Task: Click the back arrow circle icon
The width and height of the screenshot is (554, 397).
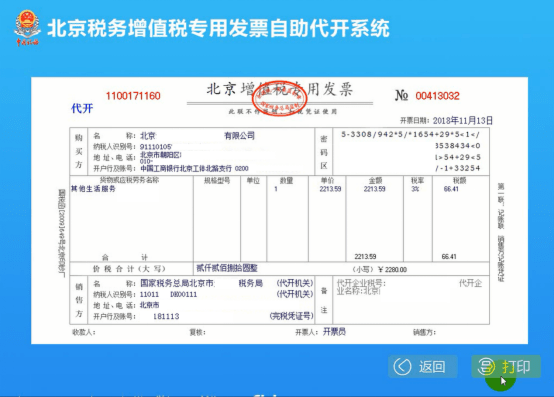Action: 402,367
